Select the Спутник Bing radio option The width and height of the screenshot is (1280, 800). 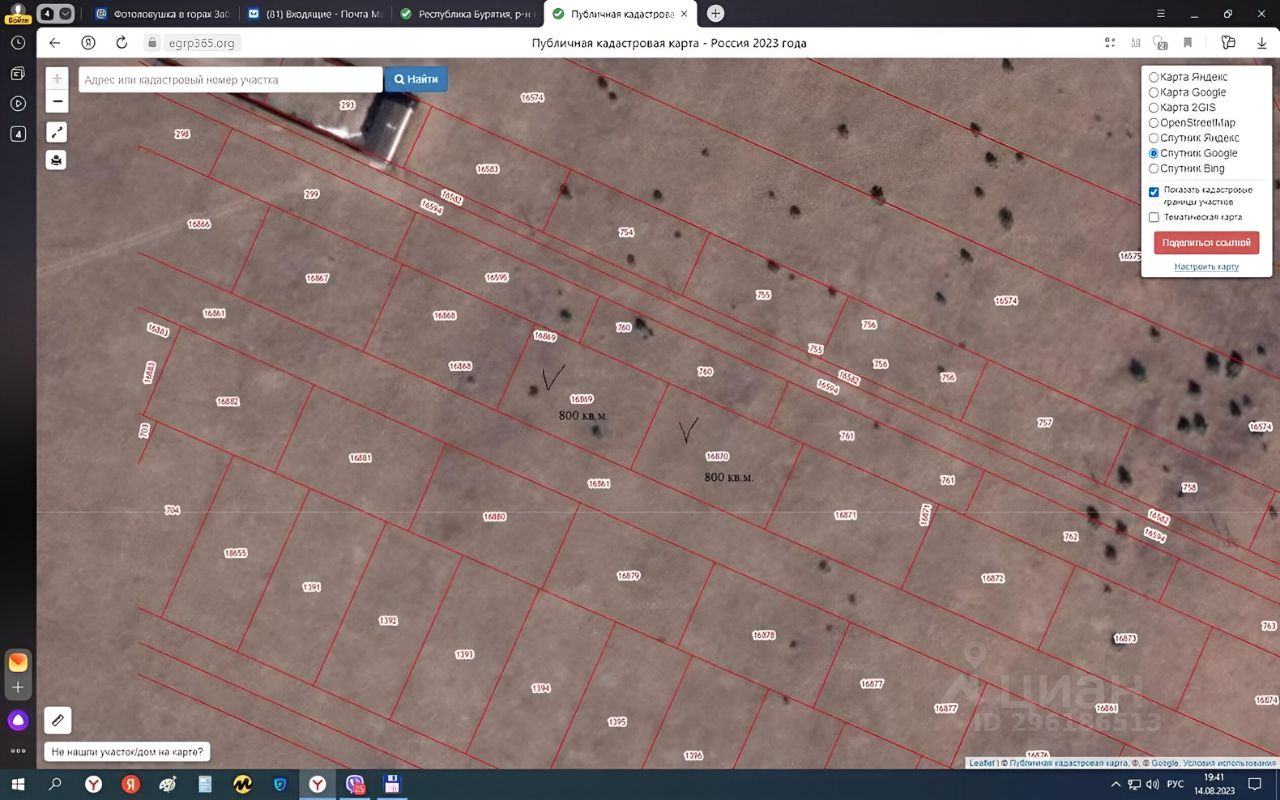coord(1154,168)
